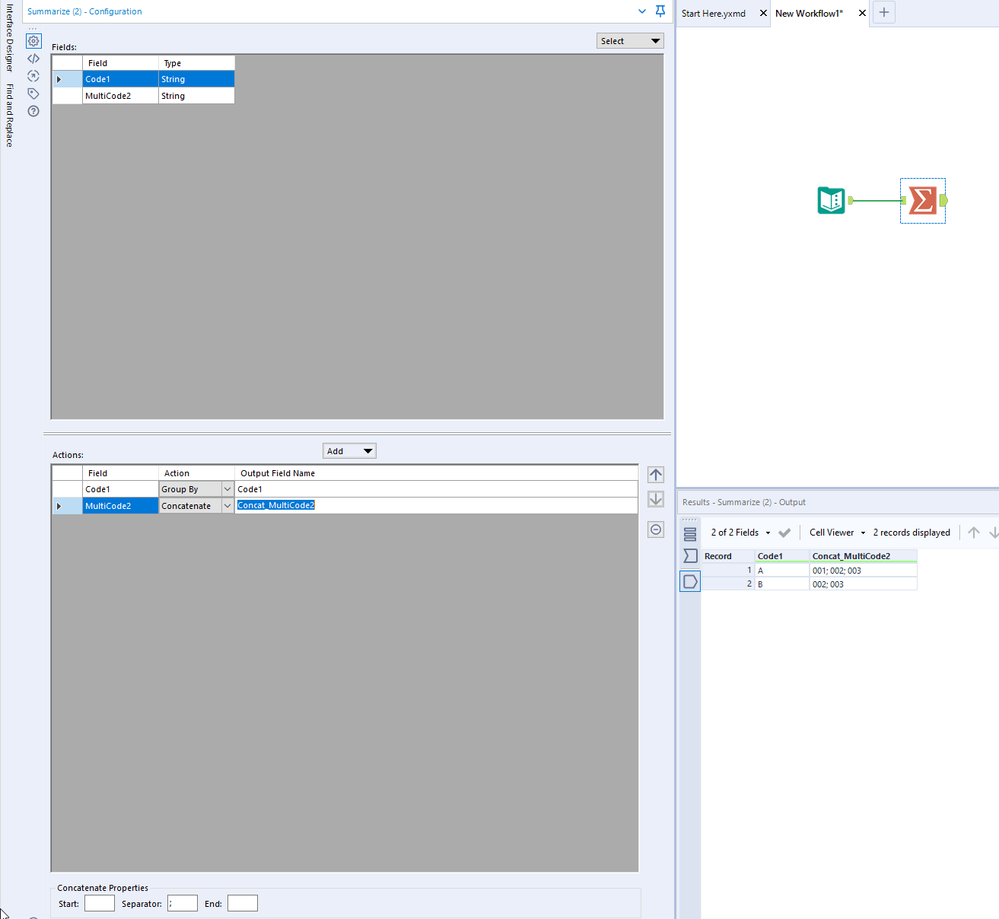
Task: Edit Code1 output field name
Action: pyautogui.click(x=436, y=489)
